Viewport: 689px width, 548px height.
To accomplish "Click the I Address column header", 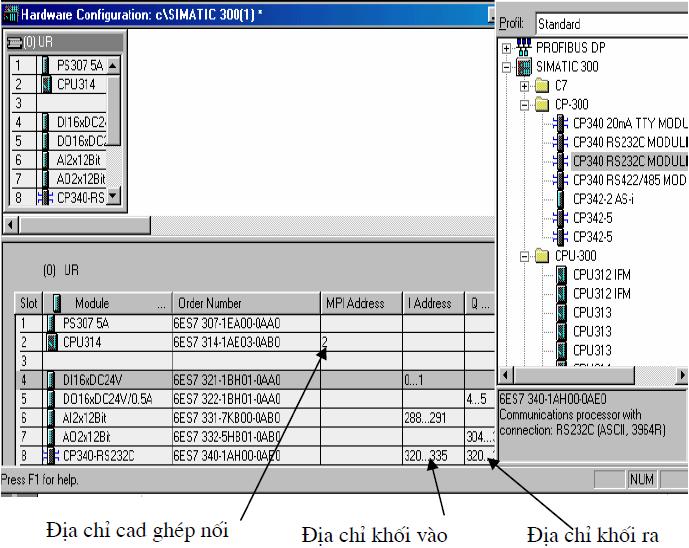I will click(433, 303).
